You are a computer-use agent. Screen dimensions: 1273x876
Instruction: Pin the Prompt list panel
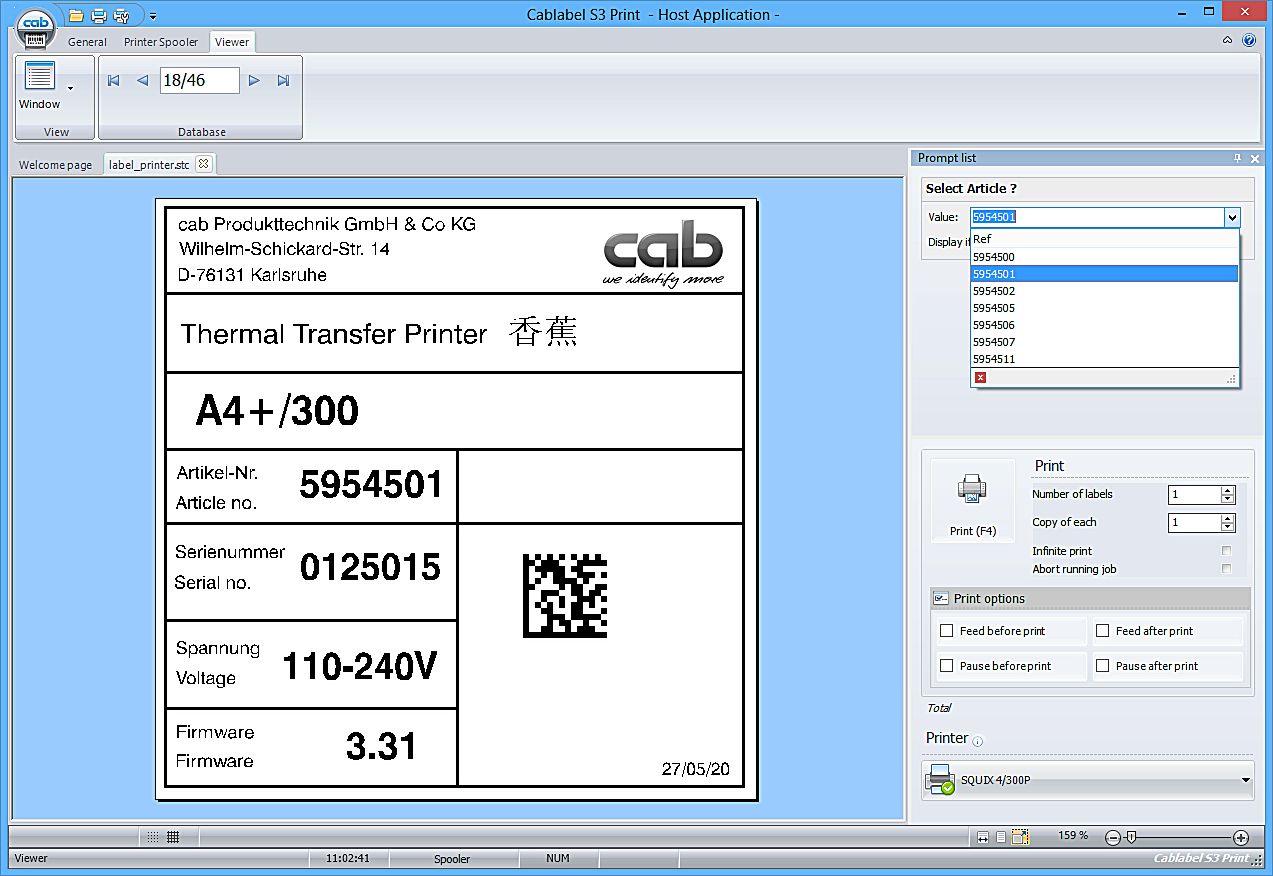click(1237, 158)
